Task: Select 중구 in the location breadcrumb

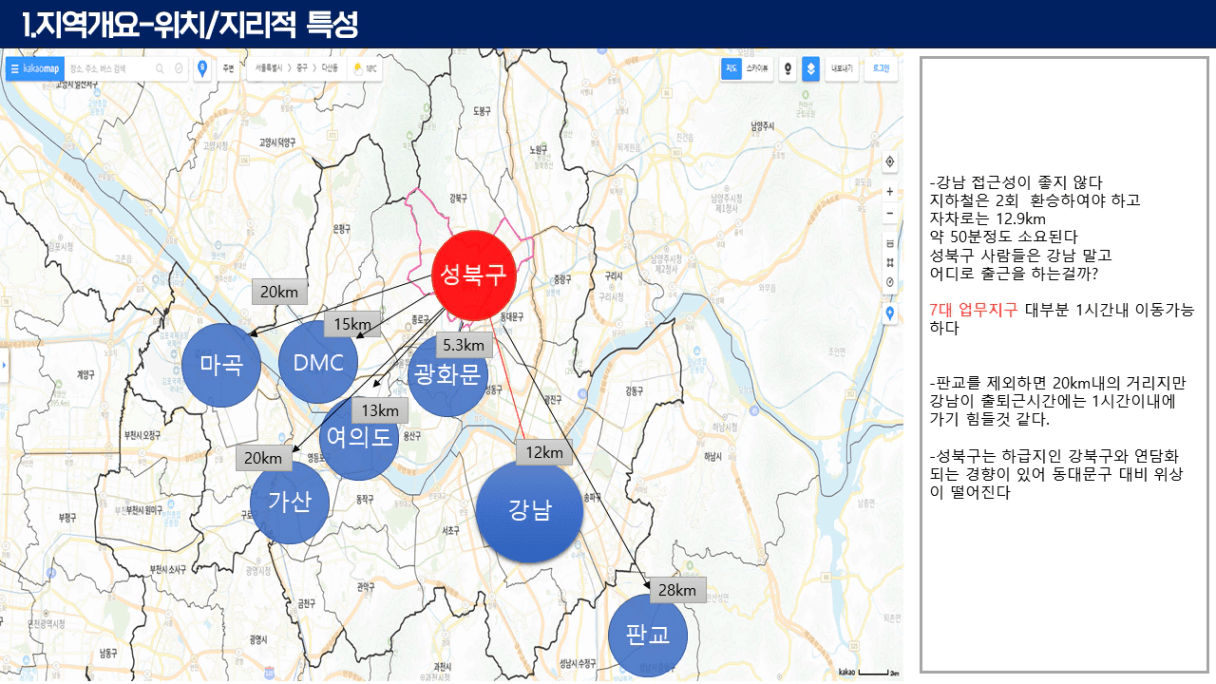Action: tap(301, 69)
